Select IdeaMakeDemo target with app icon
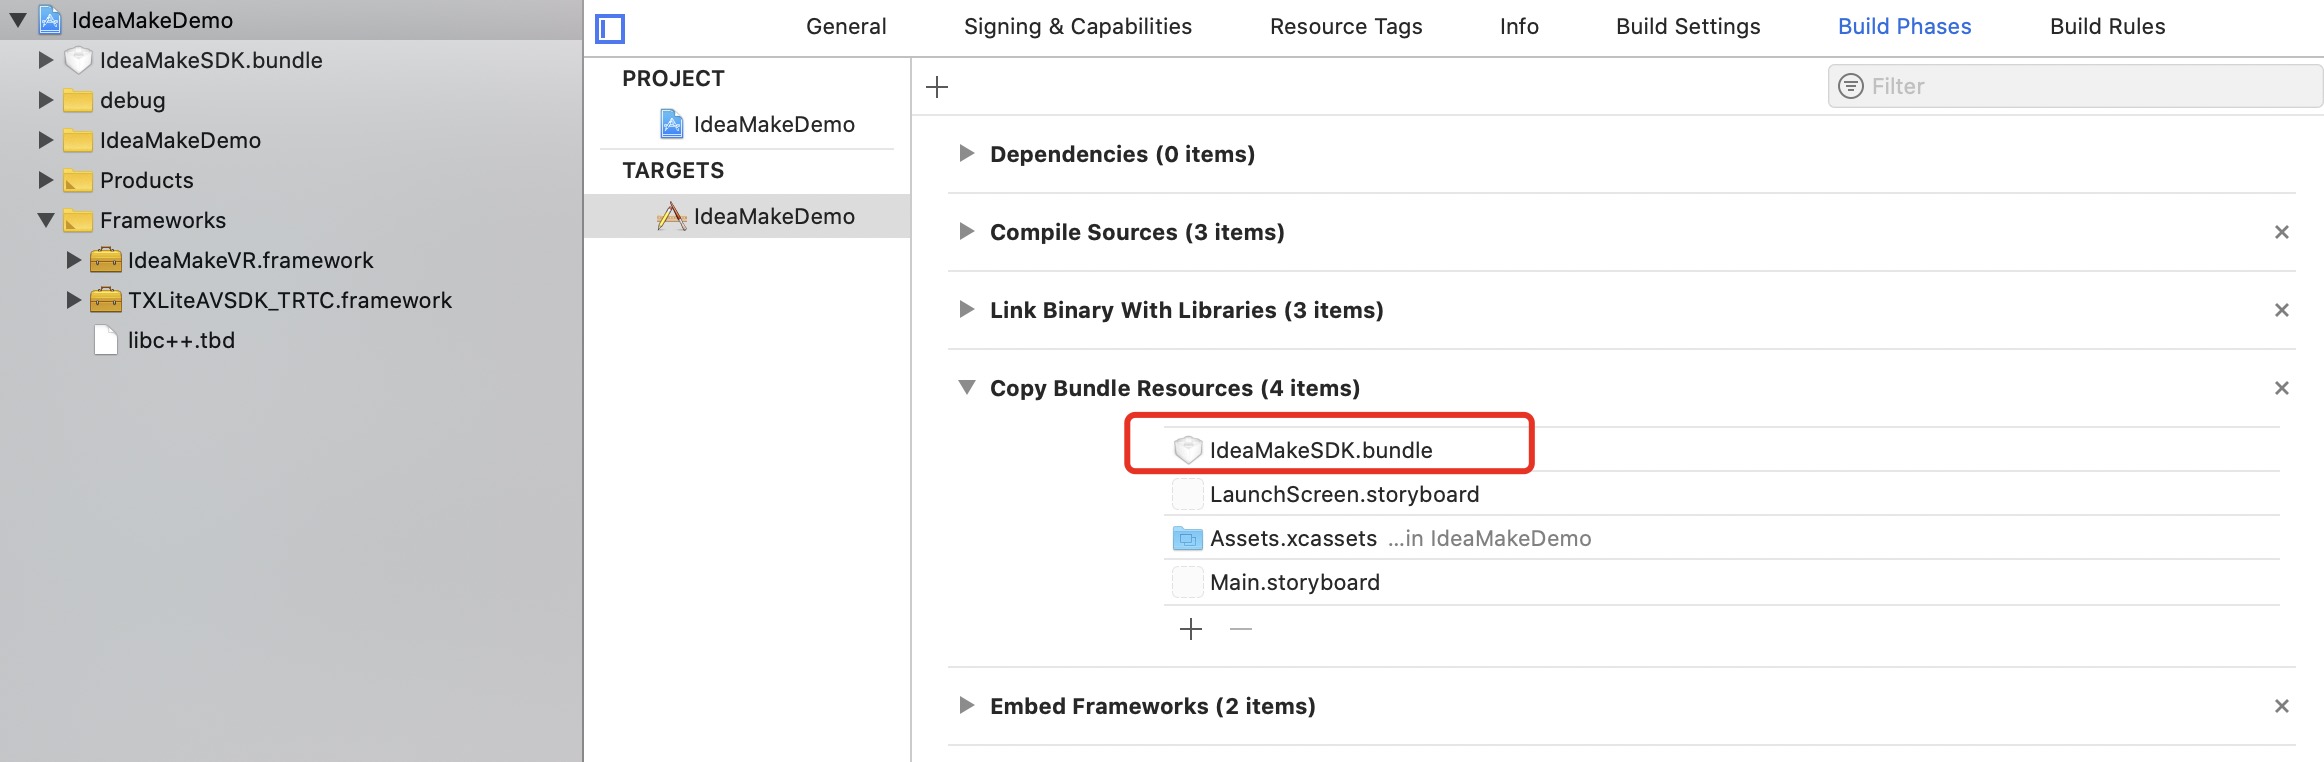 coord(671,216)
